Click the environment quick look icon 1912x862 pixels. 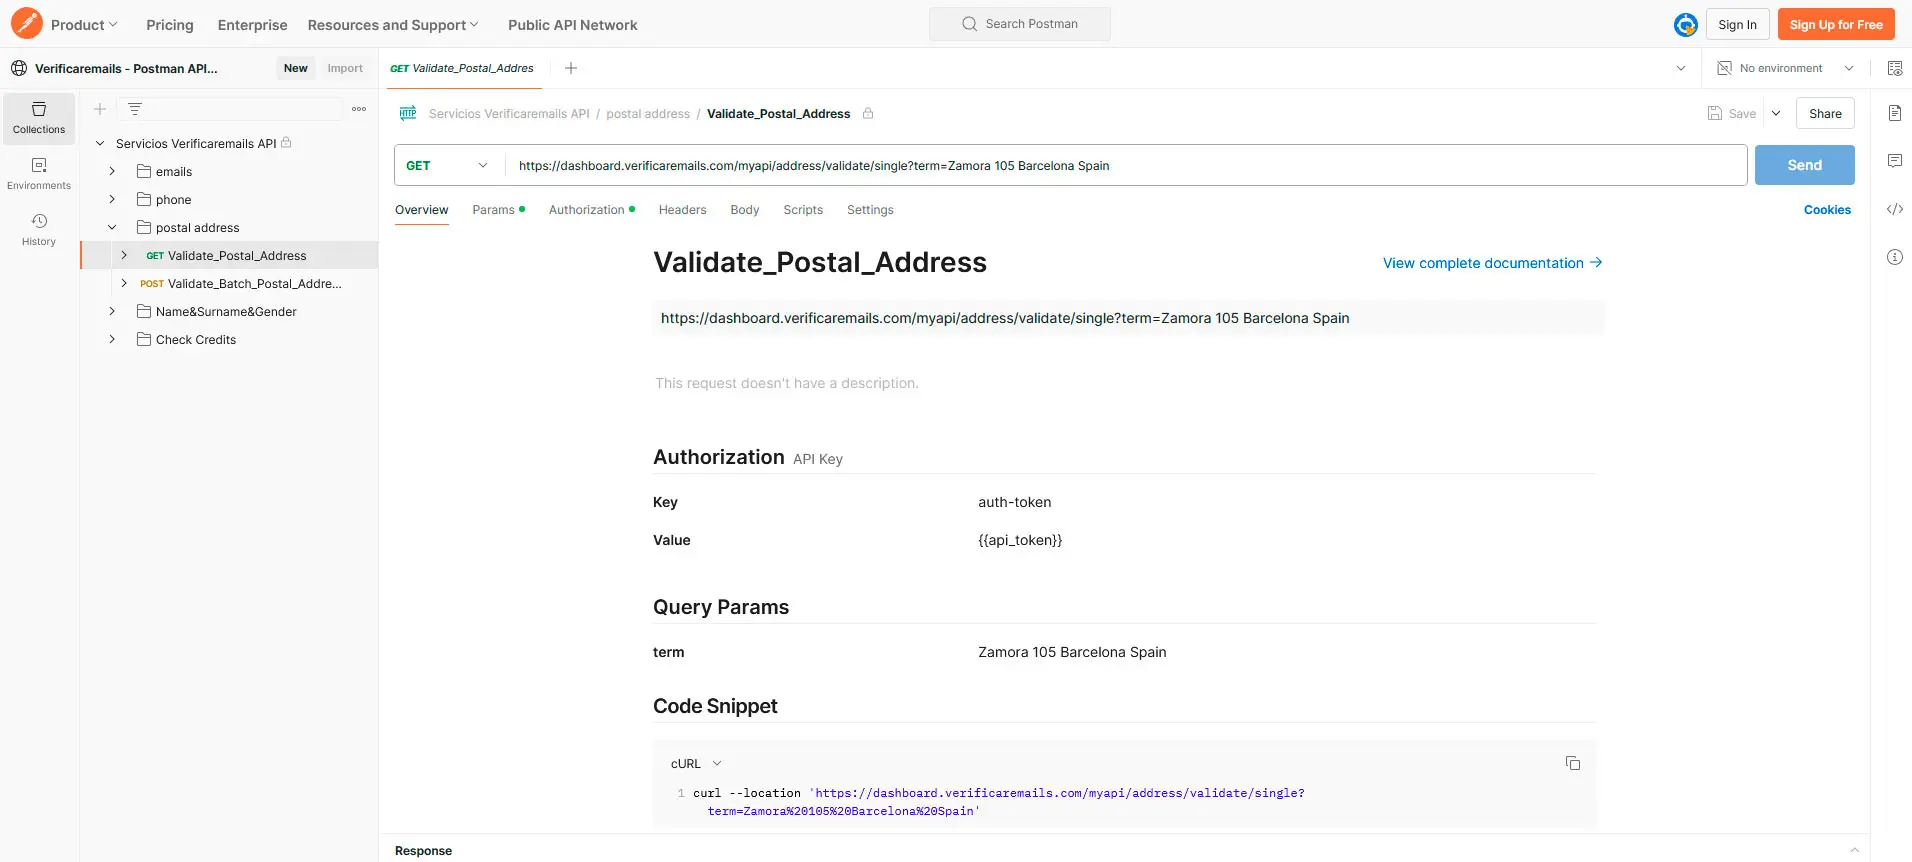point(1894,68)
